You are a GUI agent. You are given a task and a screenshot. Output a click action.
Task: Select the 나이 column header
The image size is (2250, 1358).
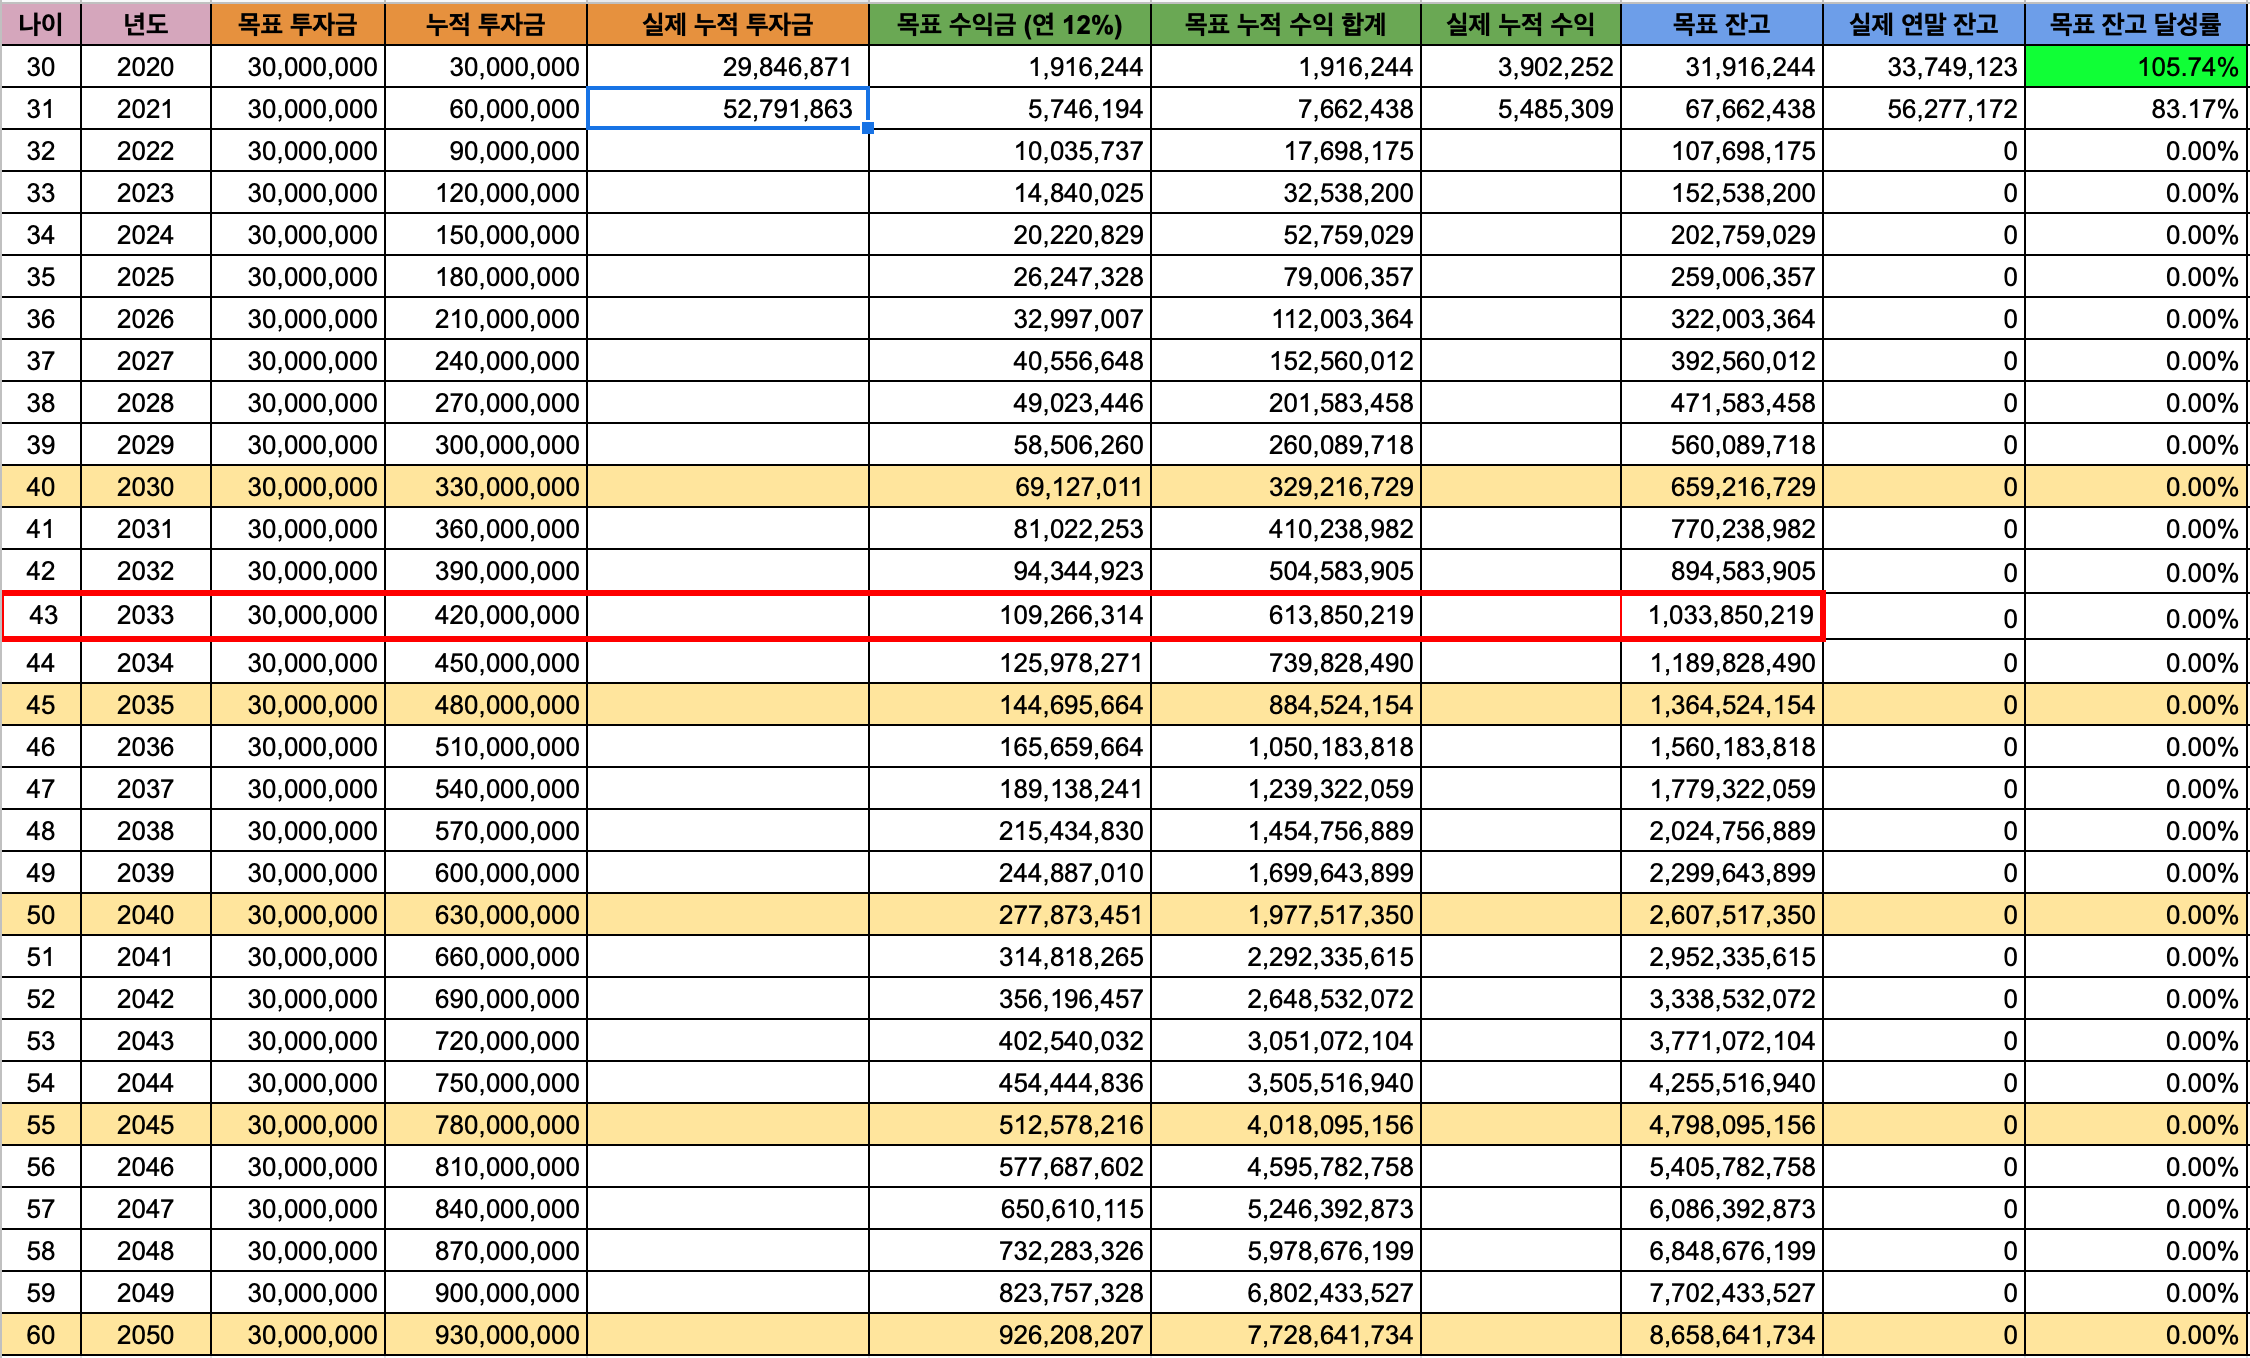(41, 23)
